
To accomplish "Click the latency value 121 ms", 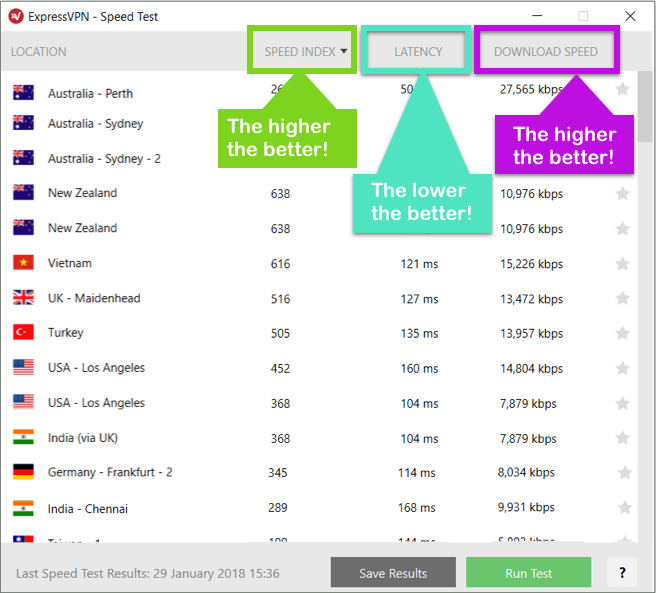I will pyautogui.click(x=419, y=264).
